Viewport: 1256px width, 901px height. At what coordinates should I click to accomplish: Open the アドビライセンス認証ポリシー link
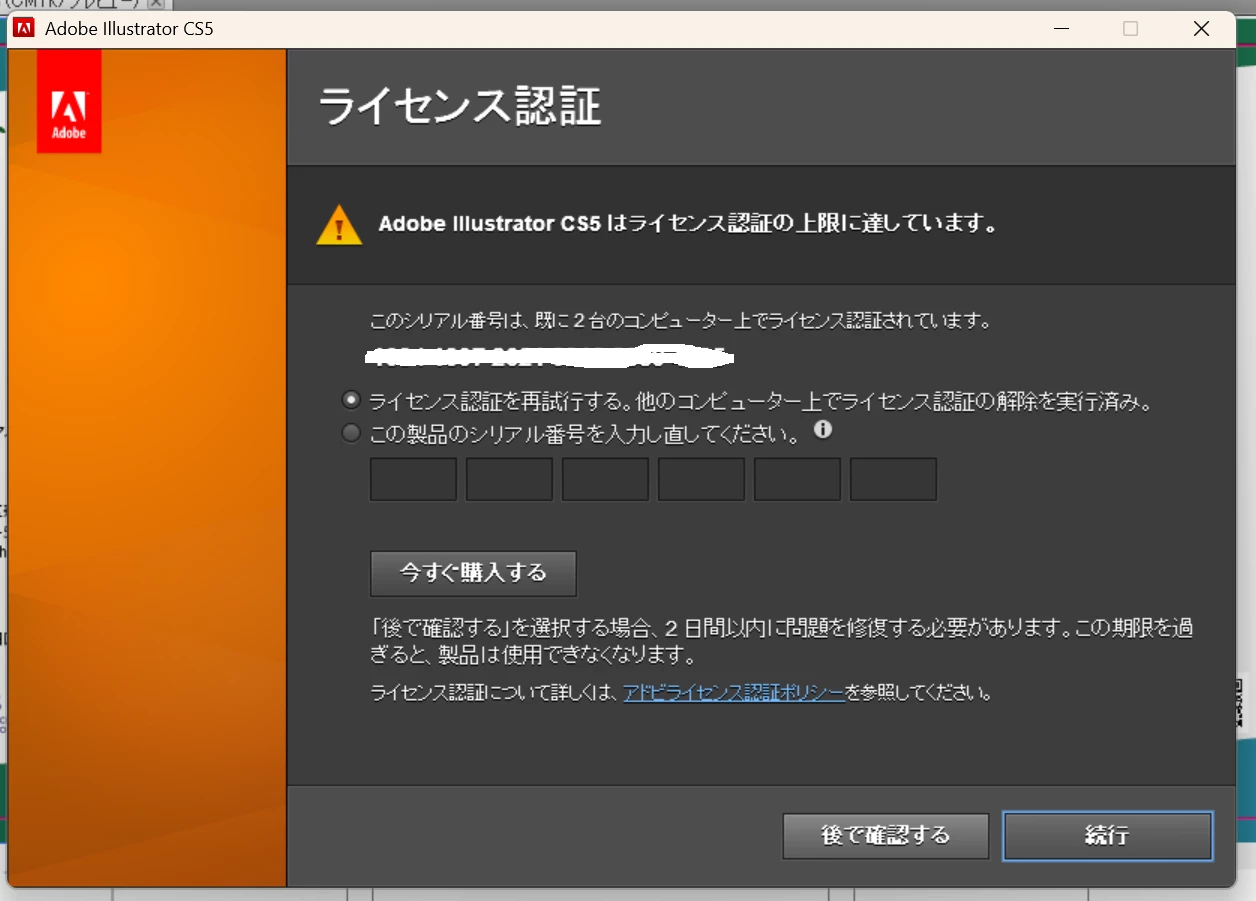pos(734,692)
